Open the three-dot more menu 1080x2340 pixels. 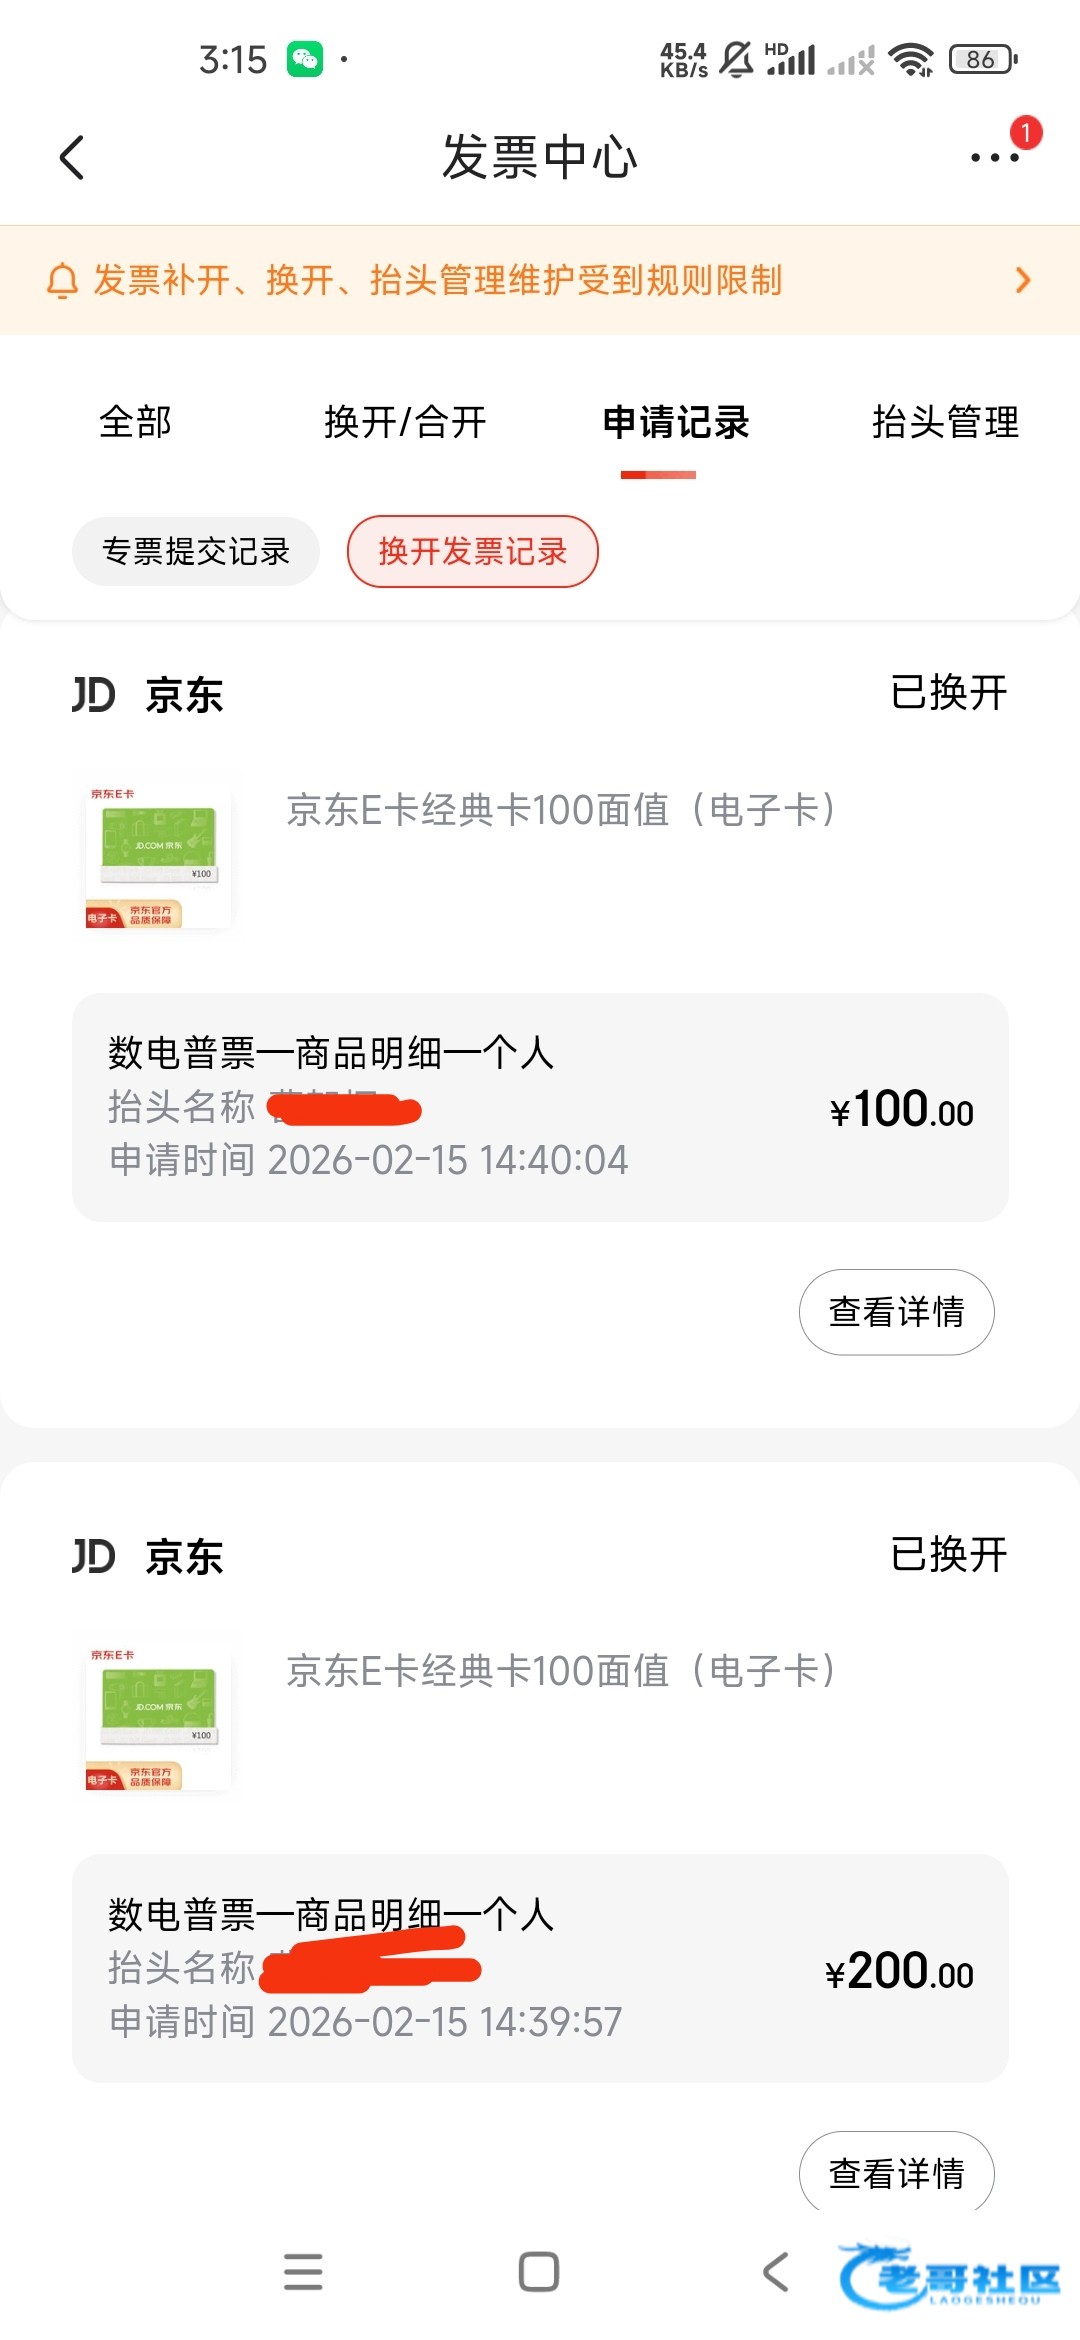[995, 158]
